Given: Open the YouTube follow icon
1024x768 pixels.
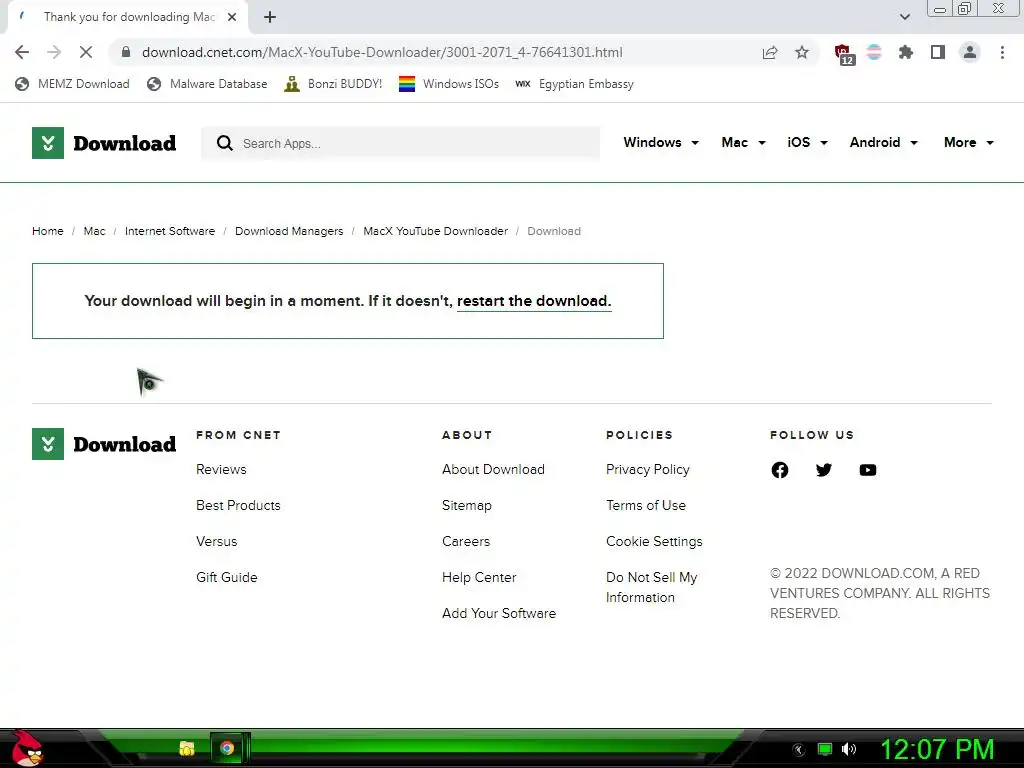Looking at the screenshot, I should tap(868, 470).
